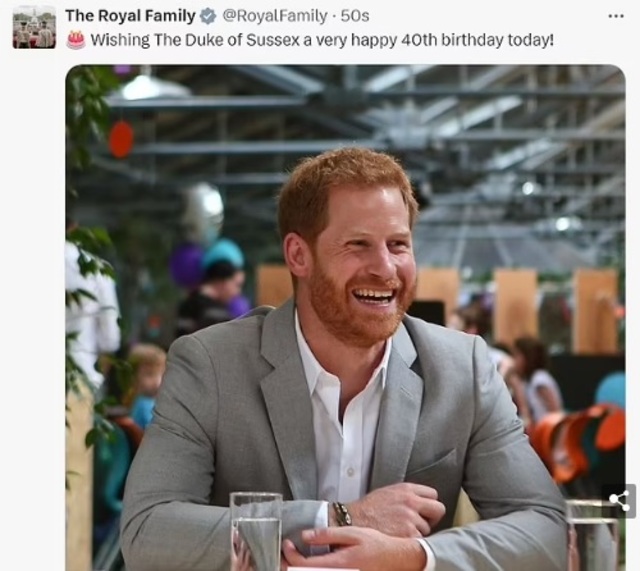Click the wristwatch in the photo
This screenshot has height=571, width=640.
click(342, 513)
